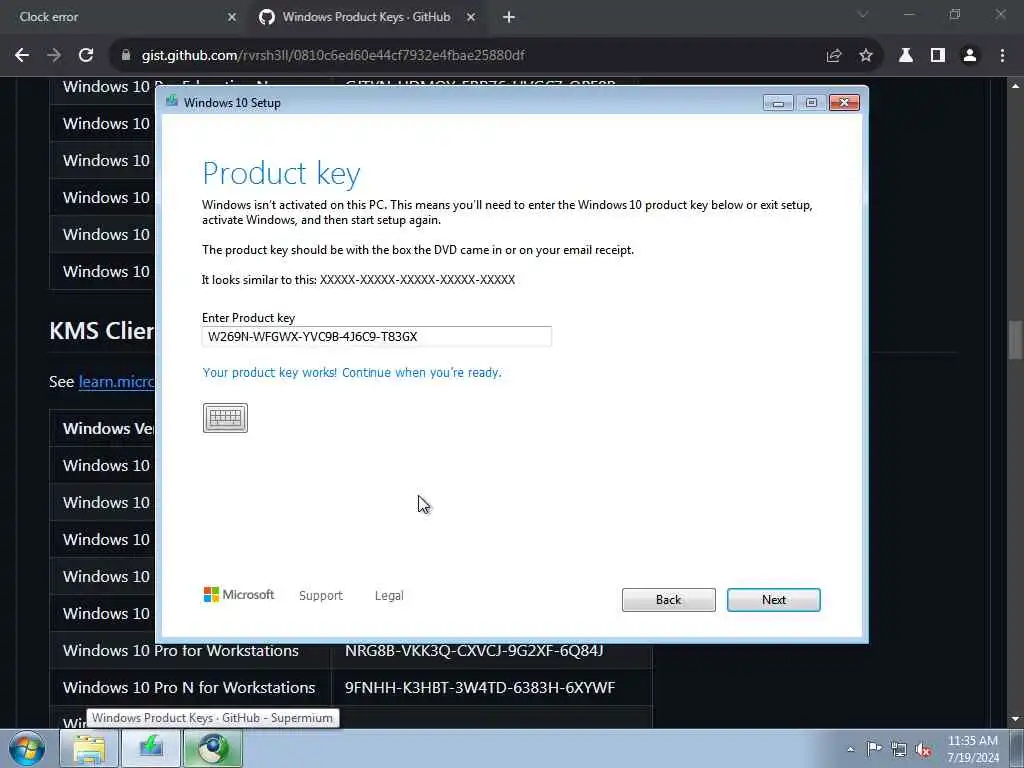Viewport: 1024px width, 768px height.
Task: Open the tab search dropdown chevron
Action: 863,14
